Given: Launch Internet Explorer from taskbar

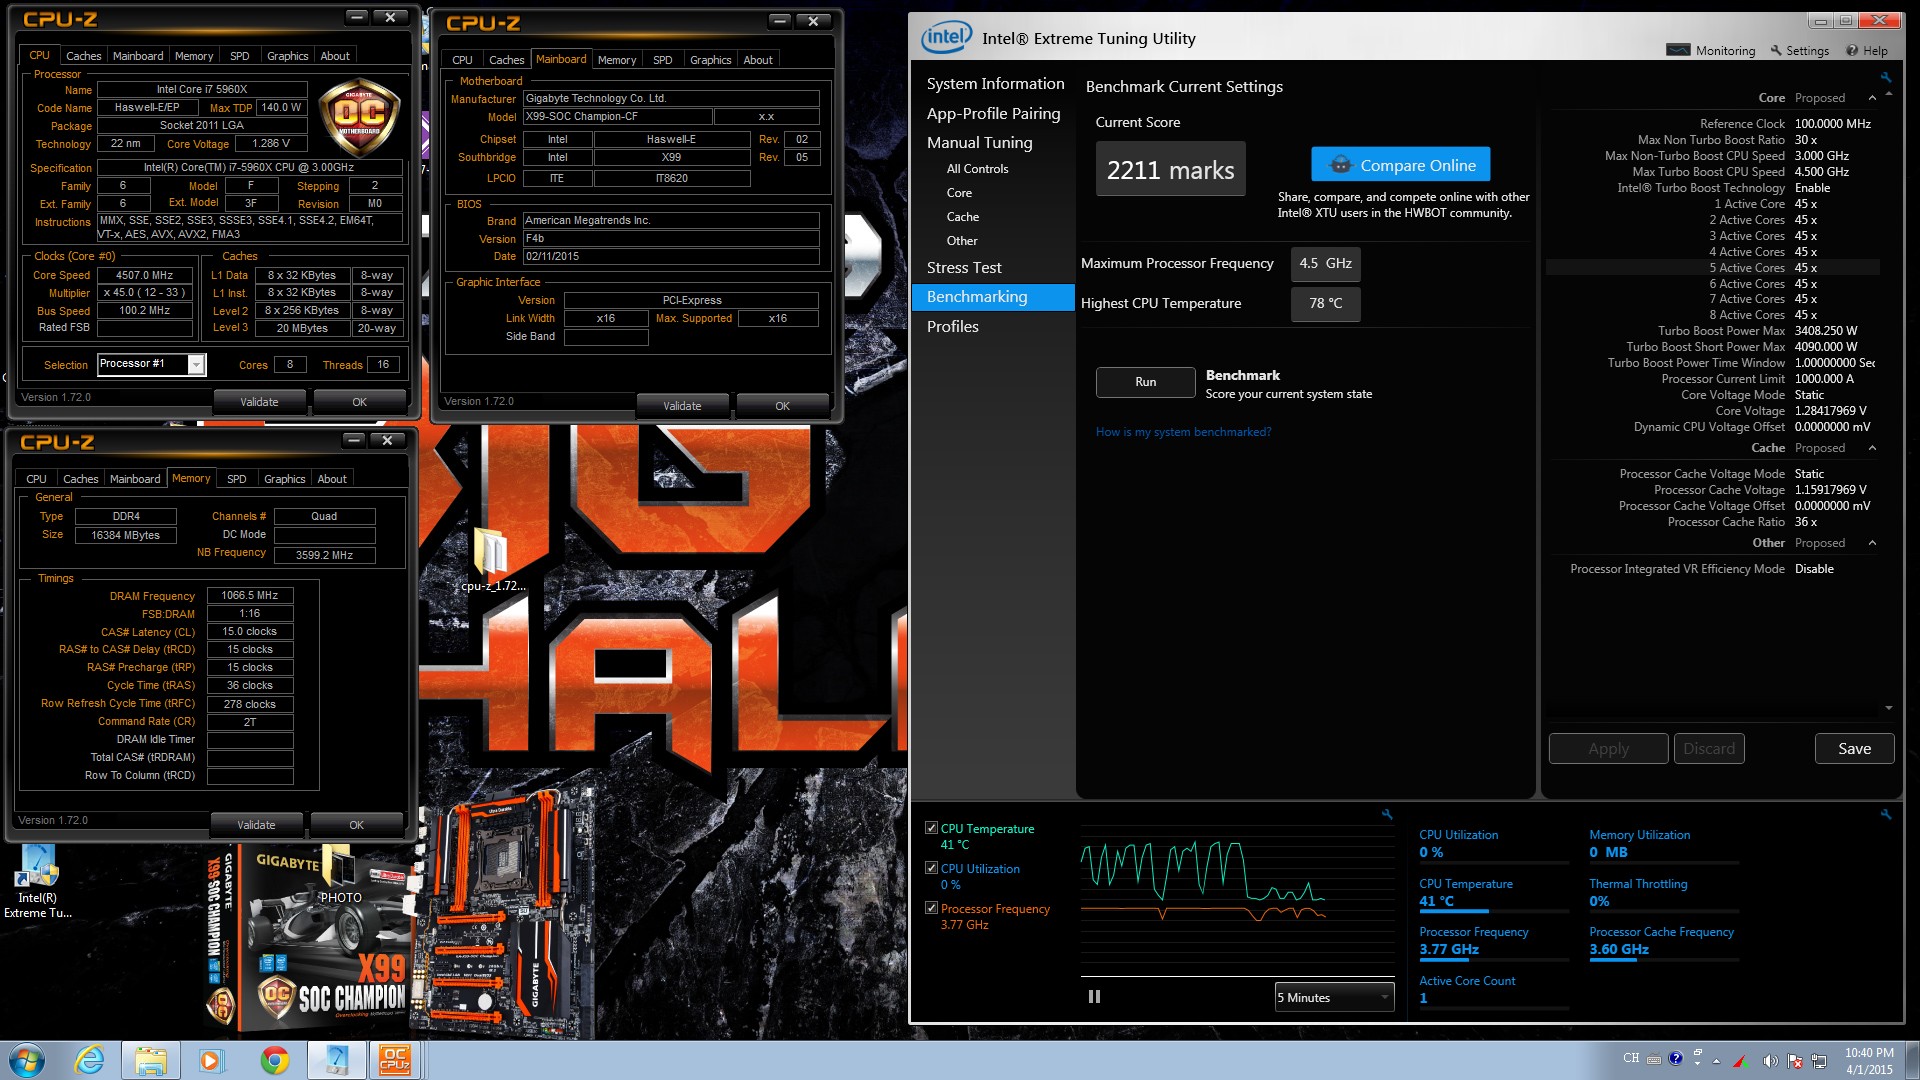Looking at the screenshot, I should click(x=90, y=1060).
